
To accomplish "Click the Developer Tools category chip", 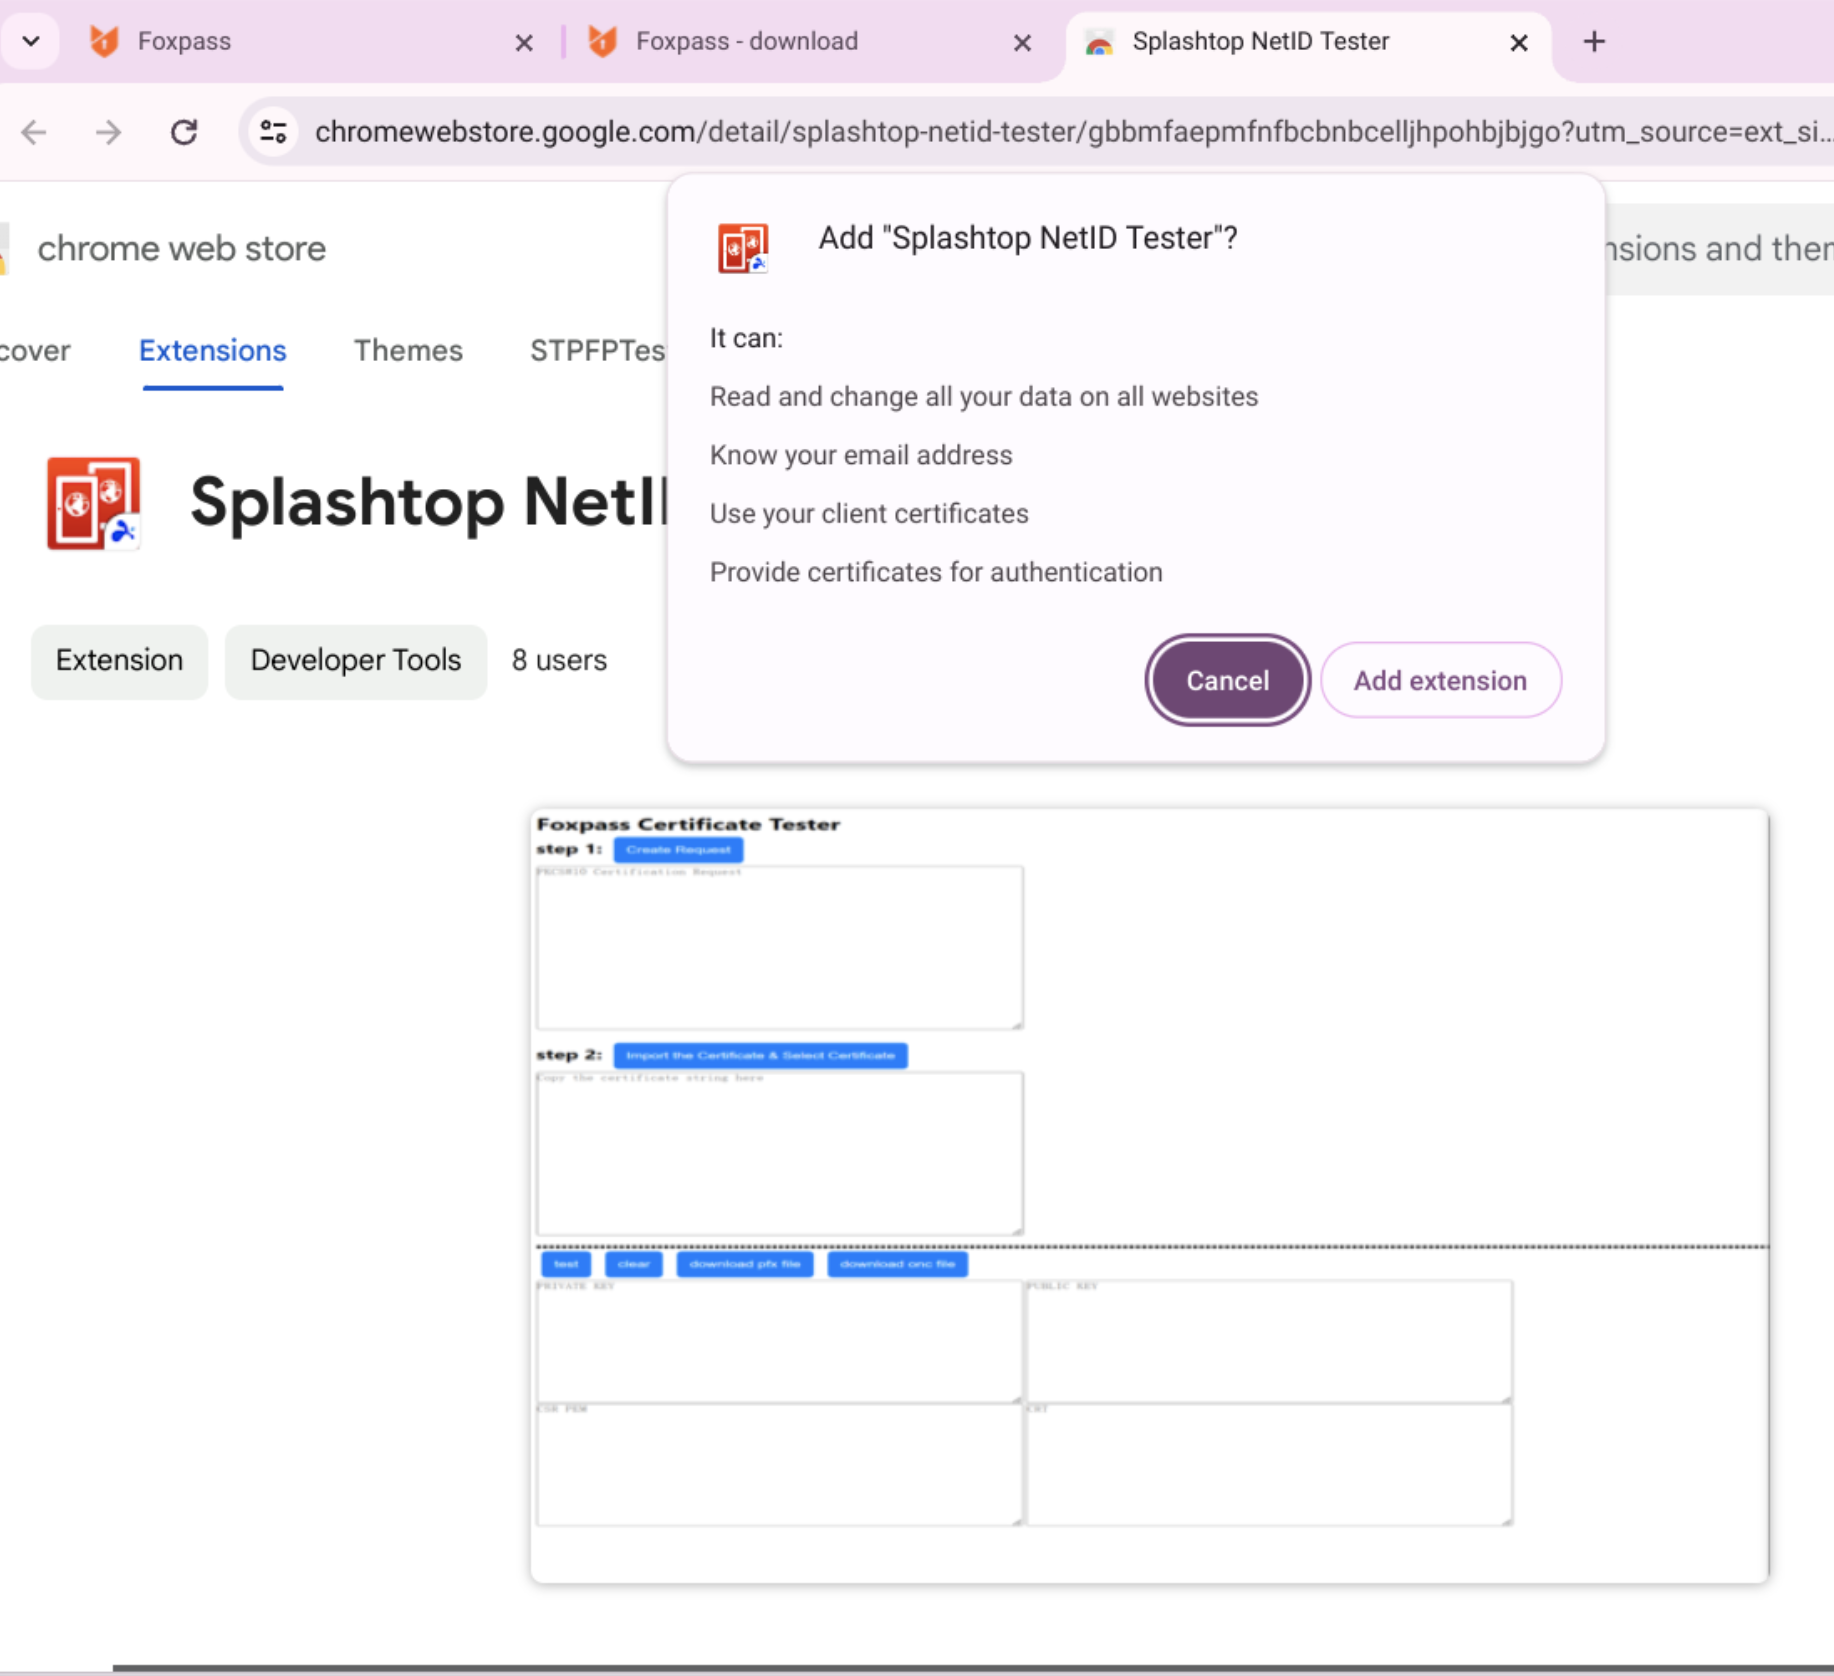I will coord(355,661).
